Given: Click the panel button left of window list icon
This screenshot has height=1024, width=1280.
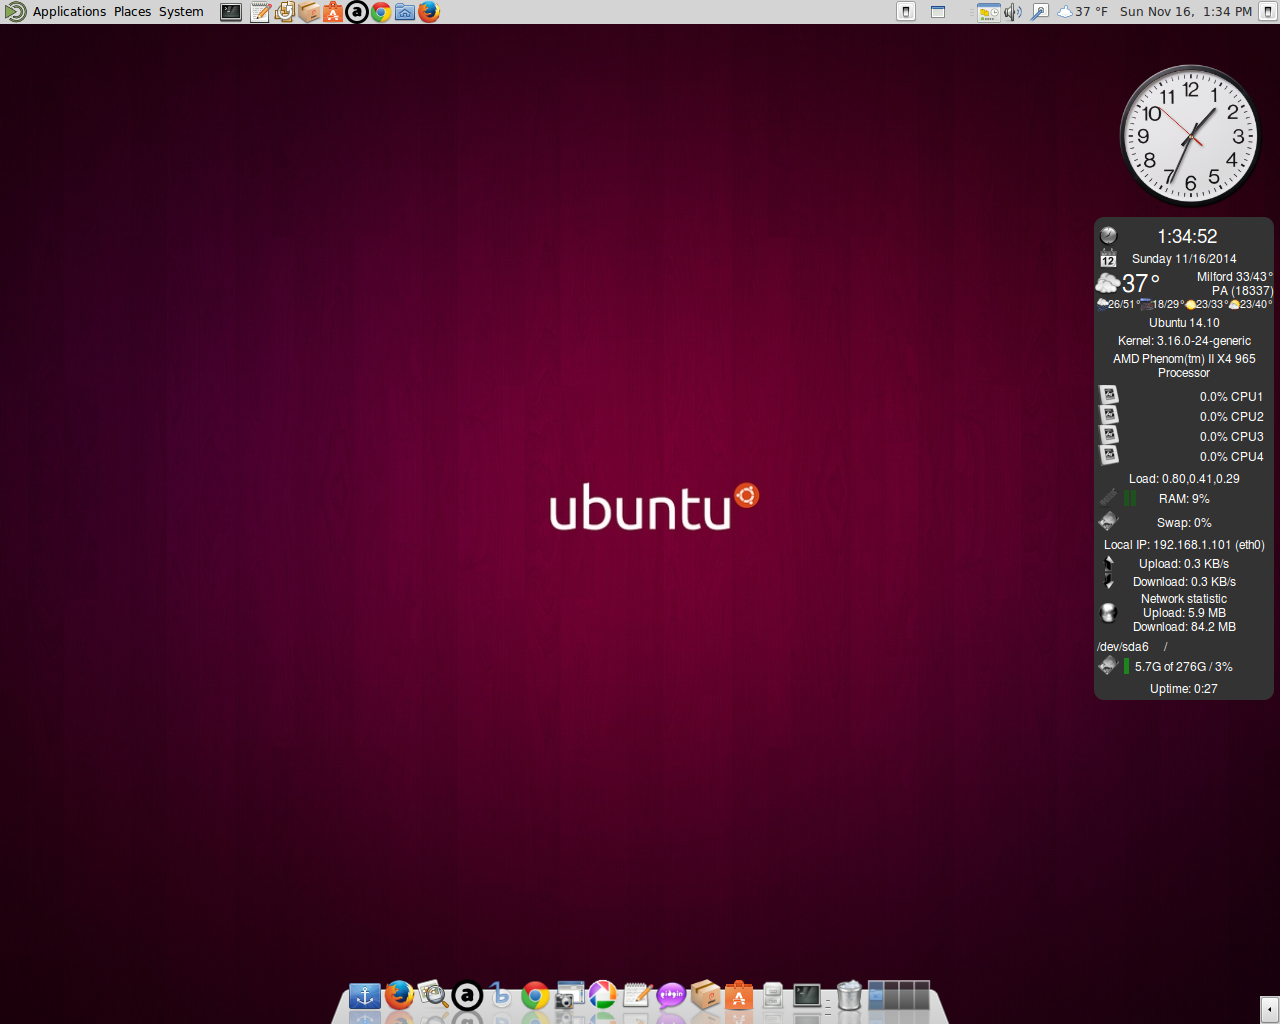Looking at the screenshot, I should pyautogui.click(x=906, y=12).
